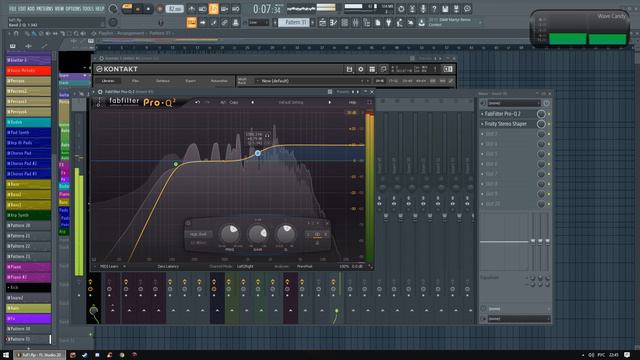640x360 pixels.
Task: Open Kontakt's save icon
Action: pos(349,69)
